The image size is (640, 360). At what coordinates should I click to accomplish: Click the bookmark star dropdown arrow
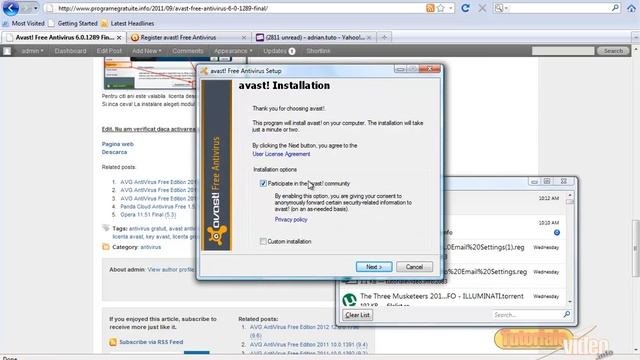point(451,8)
